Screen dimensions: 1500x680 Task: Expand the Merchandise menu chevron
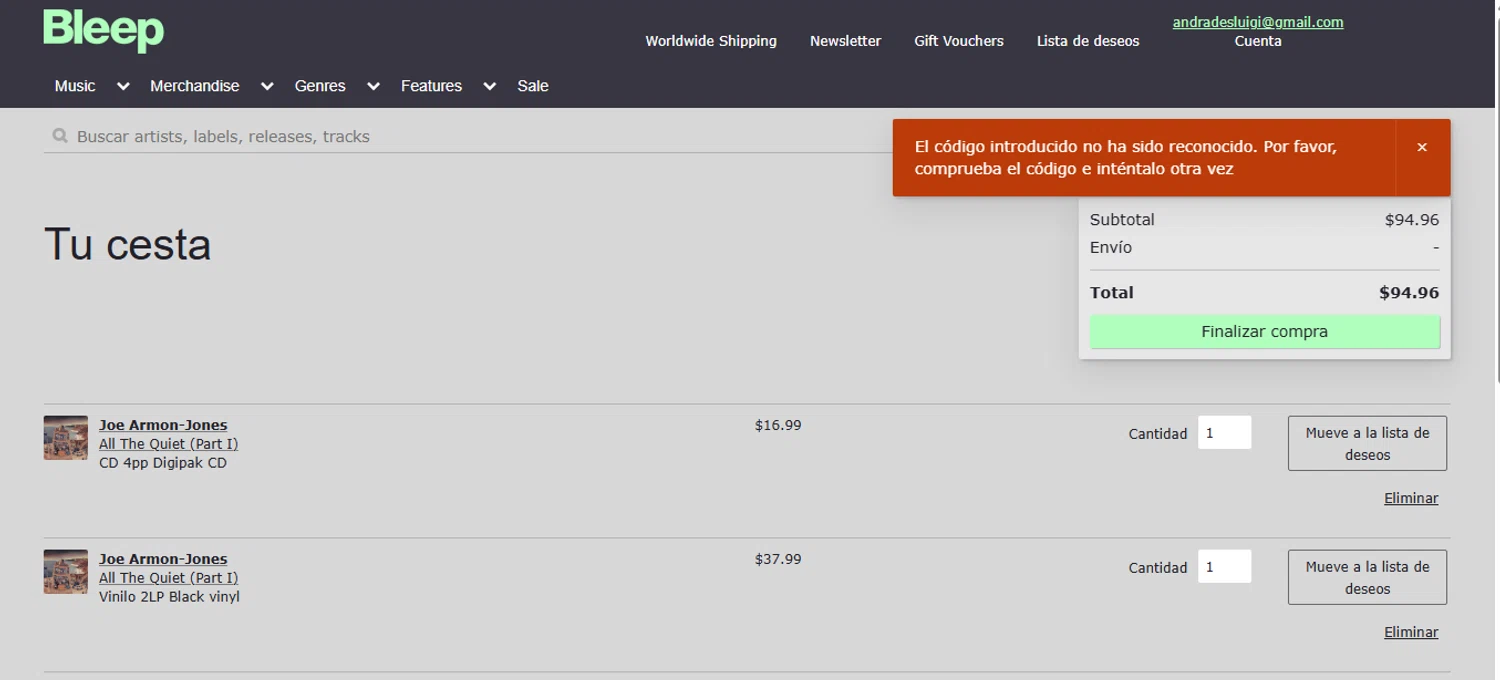coord(267,87)
